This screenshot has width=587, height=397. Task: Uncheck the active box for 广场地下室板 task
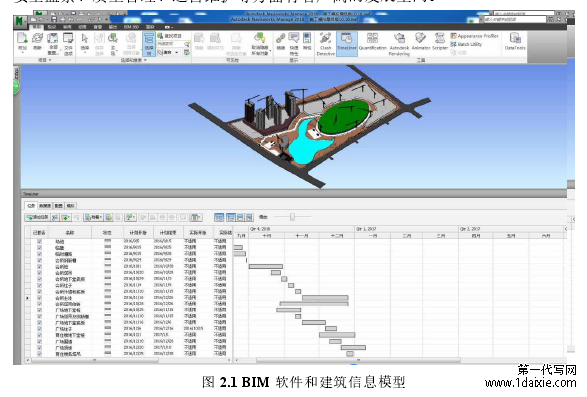(x=40, y=310)
